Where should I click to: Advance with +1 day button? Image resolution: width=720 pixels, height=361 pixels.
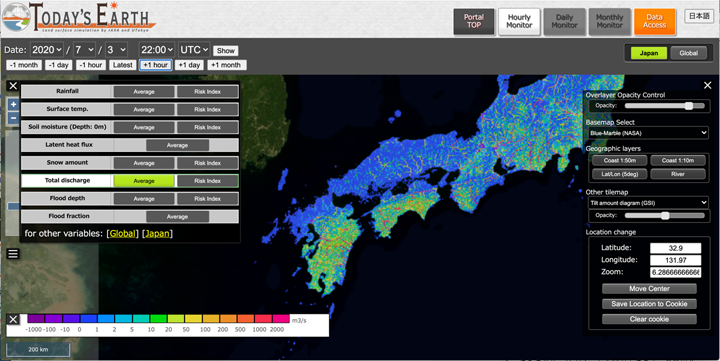(x=189, y=65)
